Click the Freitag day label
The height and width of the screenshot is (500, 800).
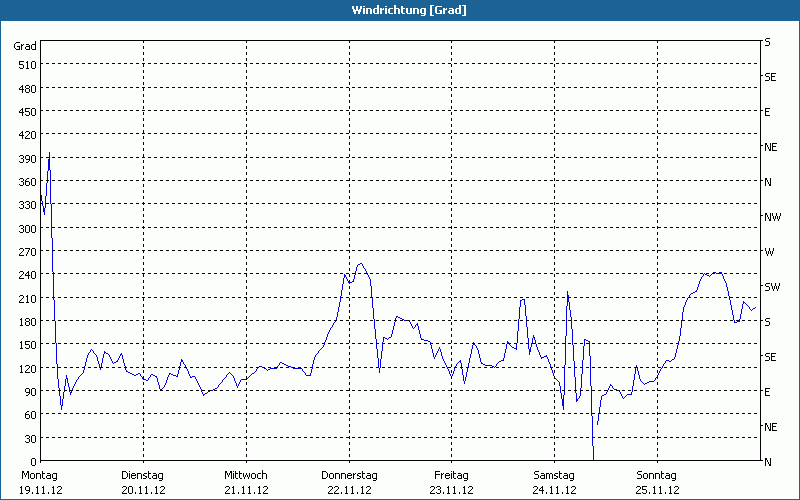pyautogui.click(x=452, y=476)
